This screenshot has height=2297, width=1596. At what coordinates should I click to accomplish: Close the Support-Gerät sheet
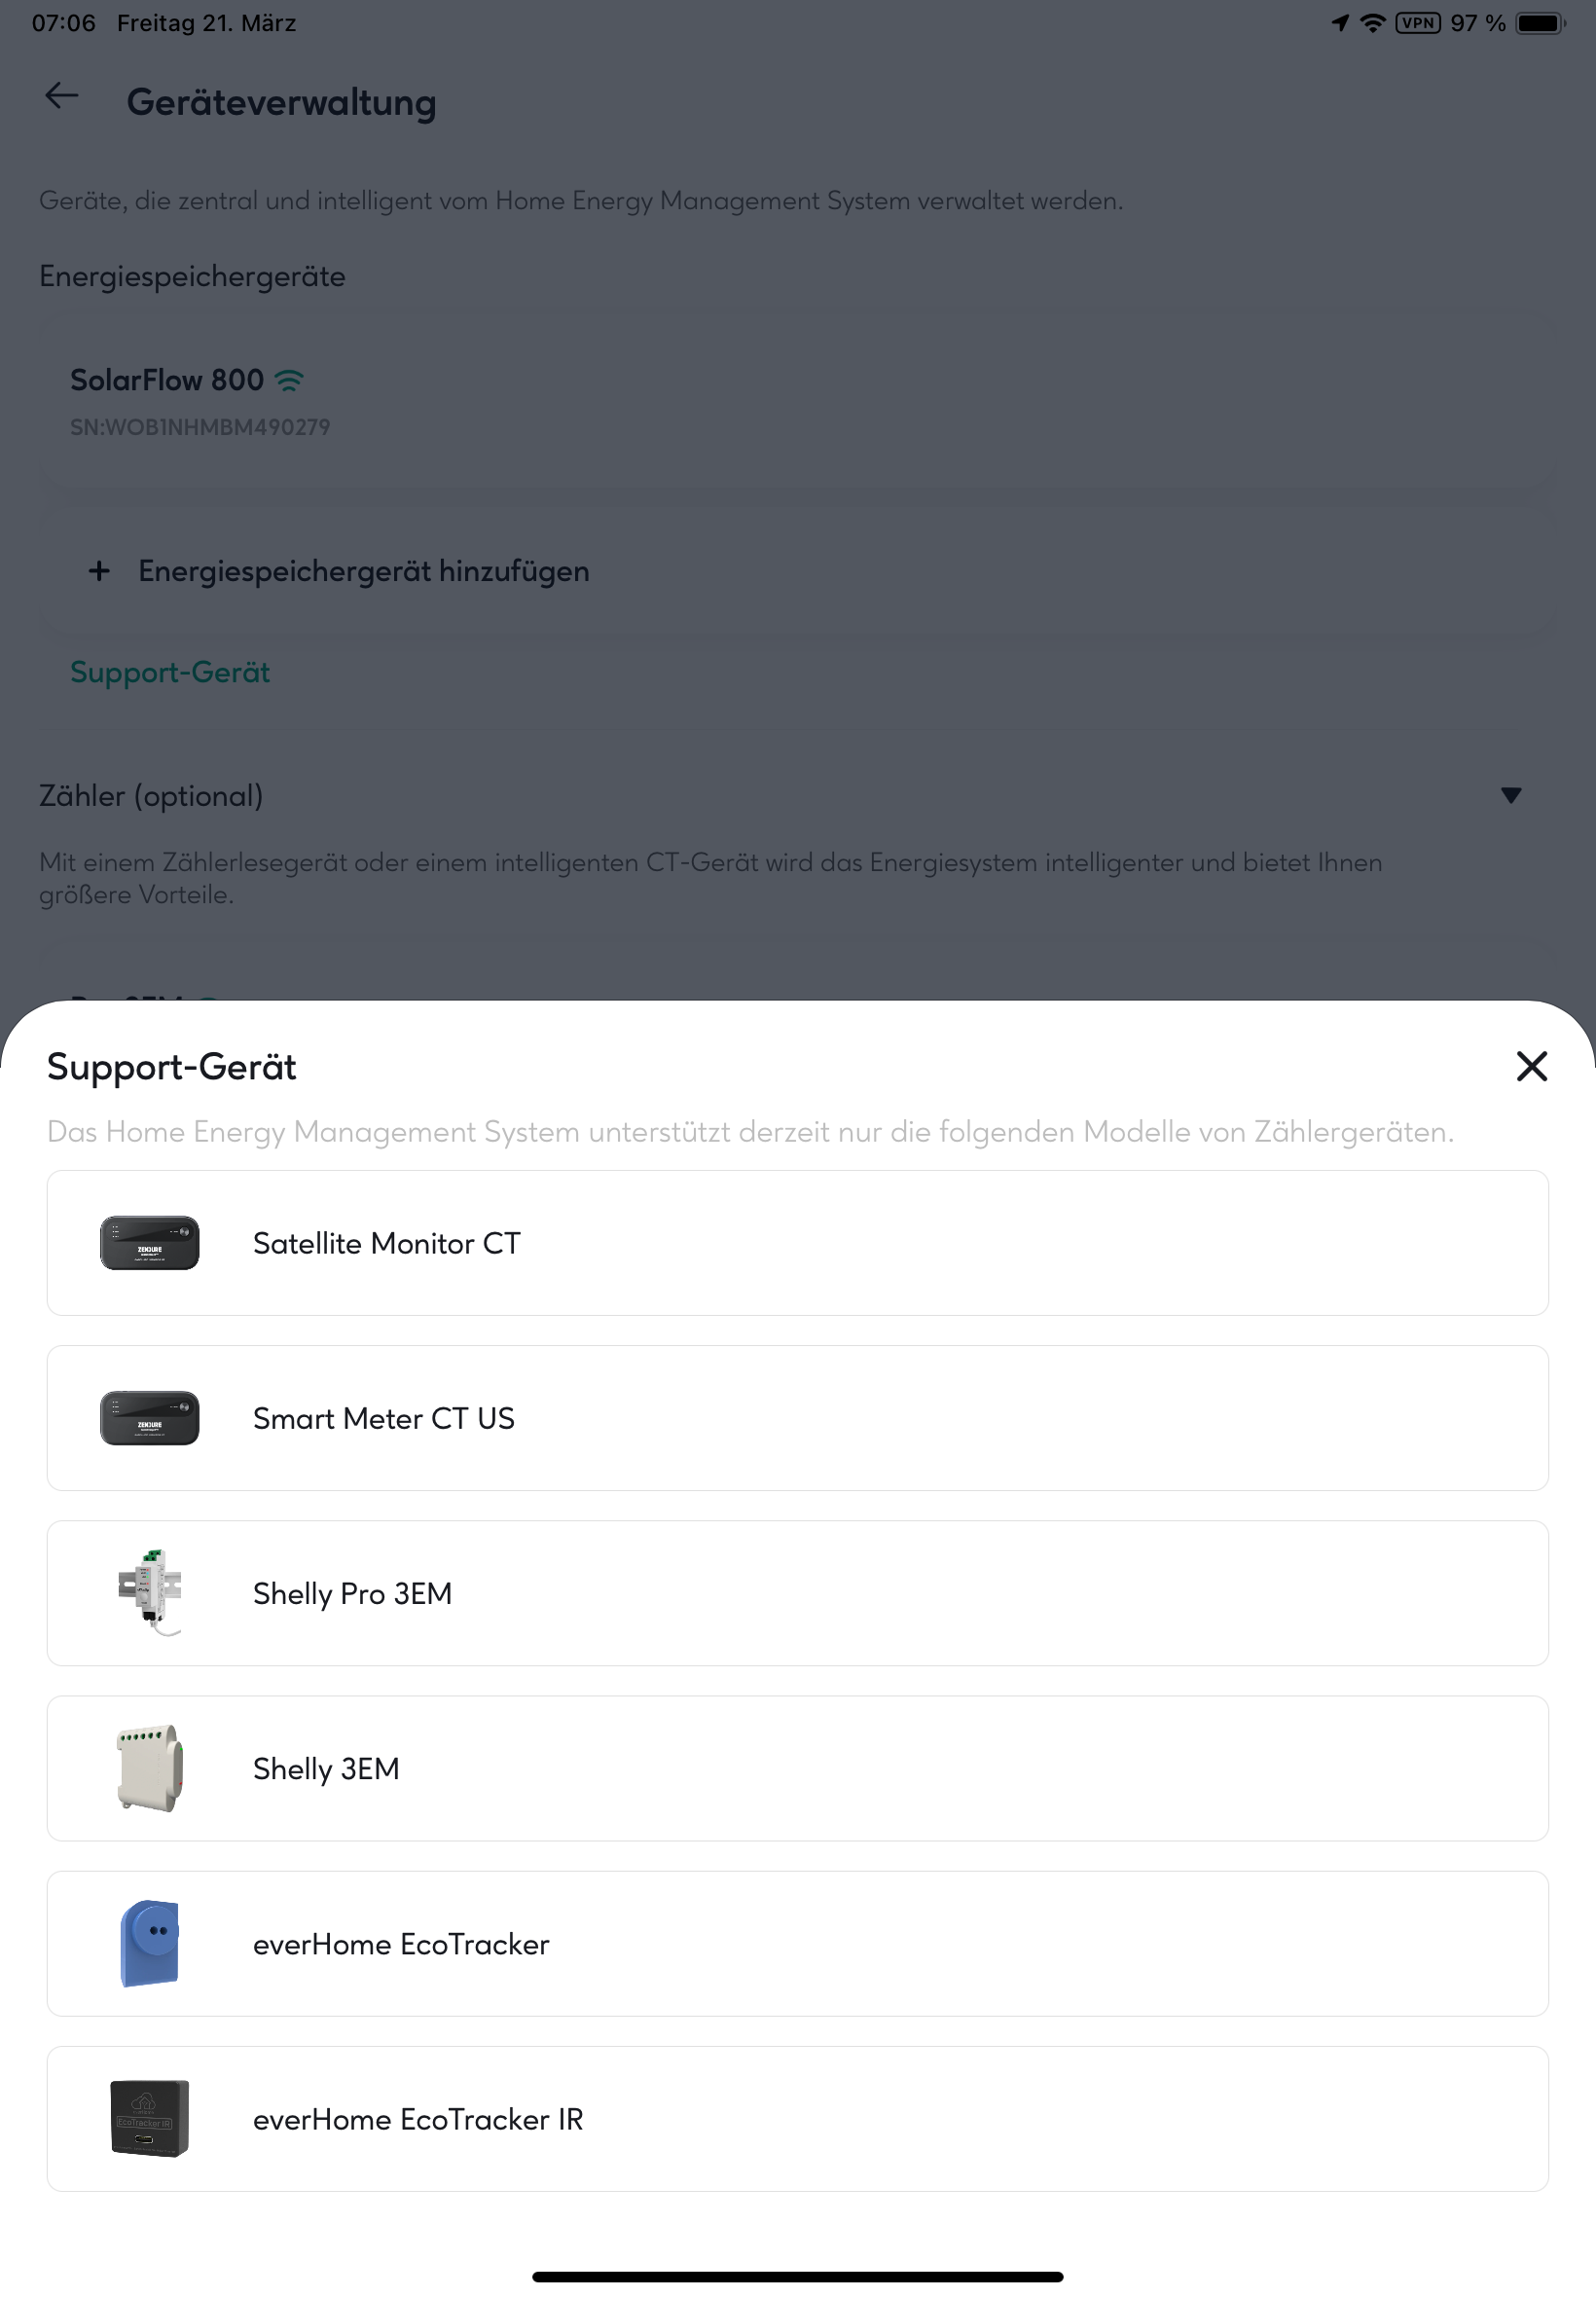click(x=1531, y=1066)
